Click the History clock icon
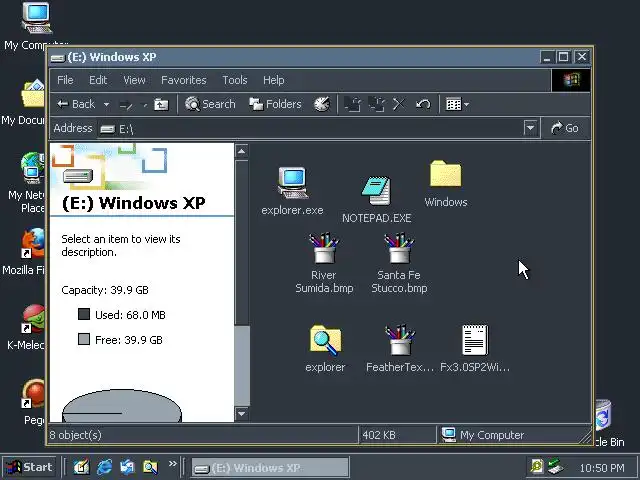Image resolution: width=640 pixels, height=480 pixels. (322, 104)
